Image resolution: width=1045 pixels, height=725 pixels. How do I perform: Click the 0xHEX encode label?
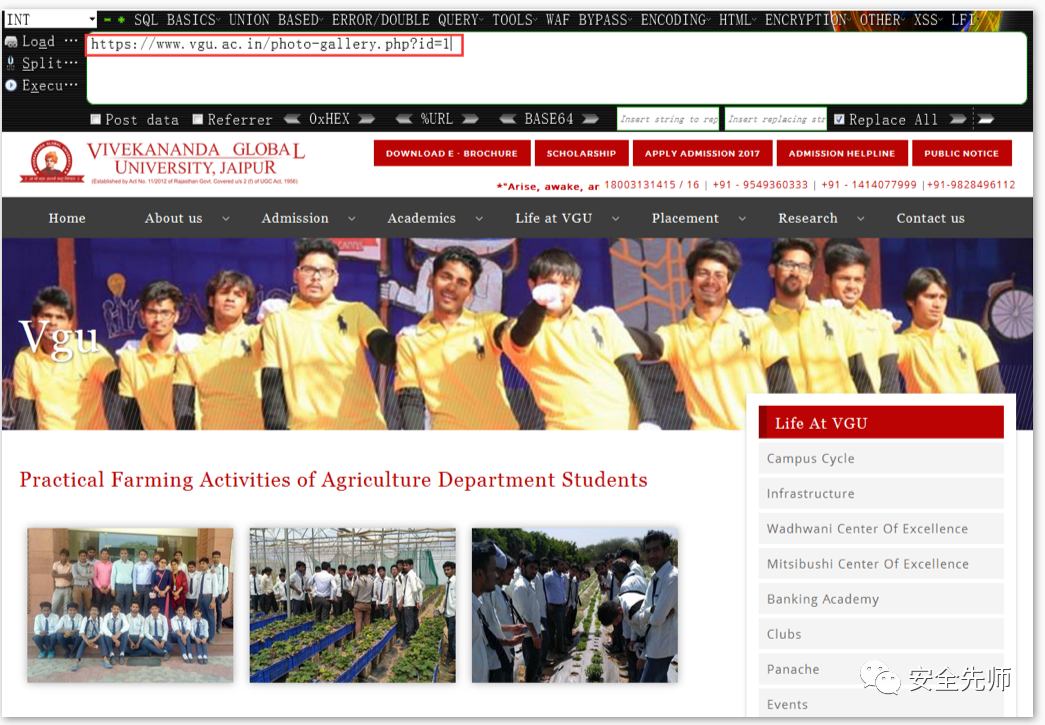[x=329, y=119]
